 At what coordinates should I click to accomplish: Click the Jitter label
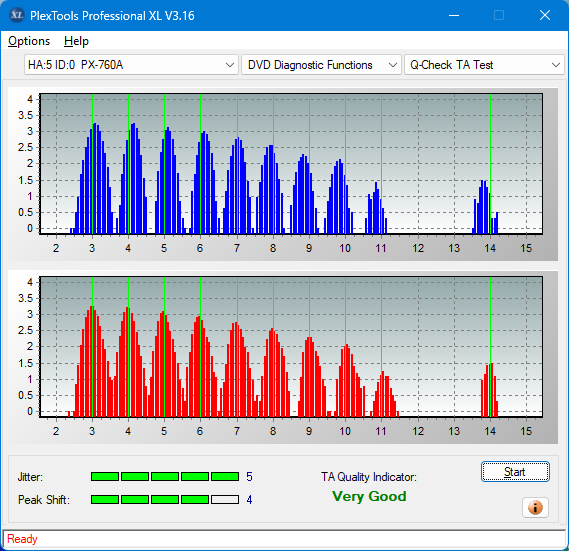[x=30, y=477]
